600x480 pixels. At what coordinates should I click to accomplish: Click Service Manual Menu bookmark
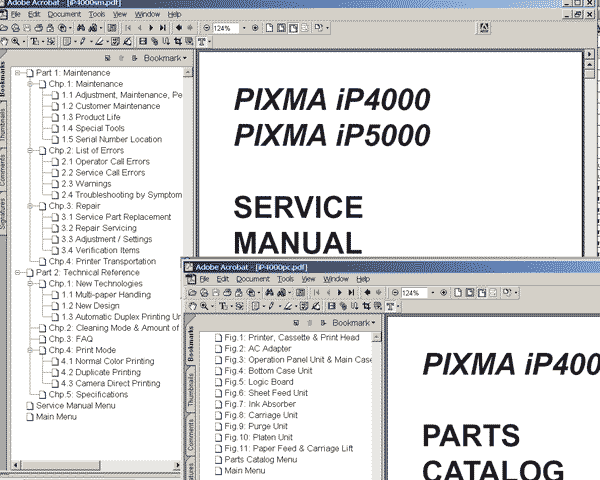coord(75,406)
